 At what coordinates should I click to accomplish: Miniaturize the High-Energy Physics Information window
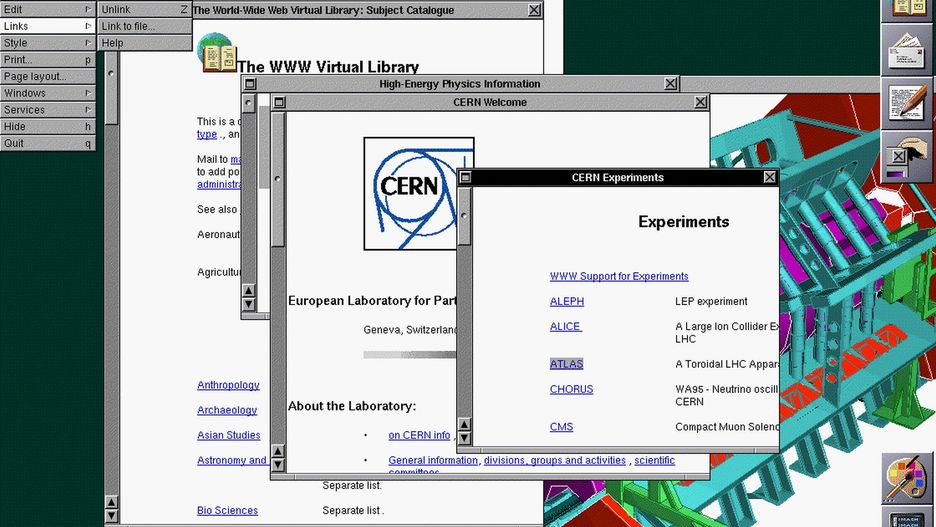click(x=250, y=84)
